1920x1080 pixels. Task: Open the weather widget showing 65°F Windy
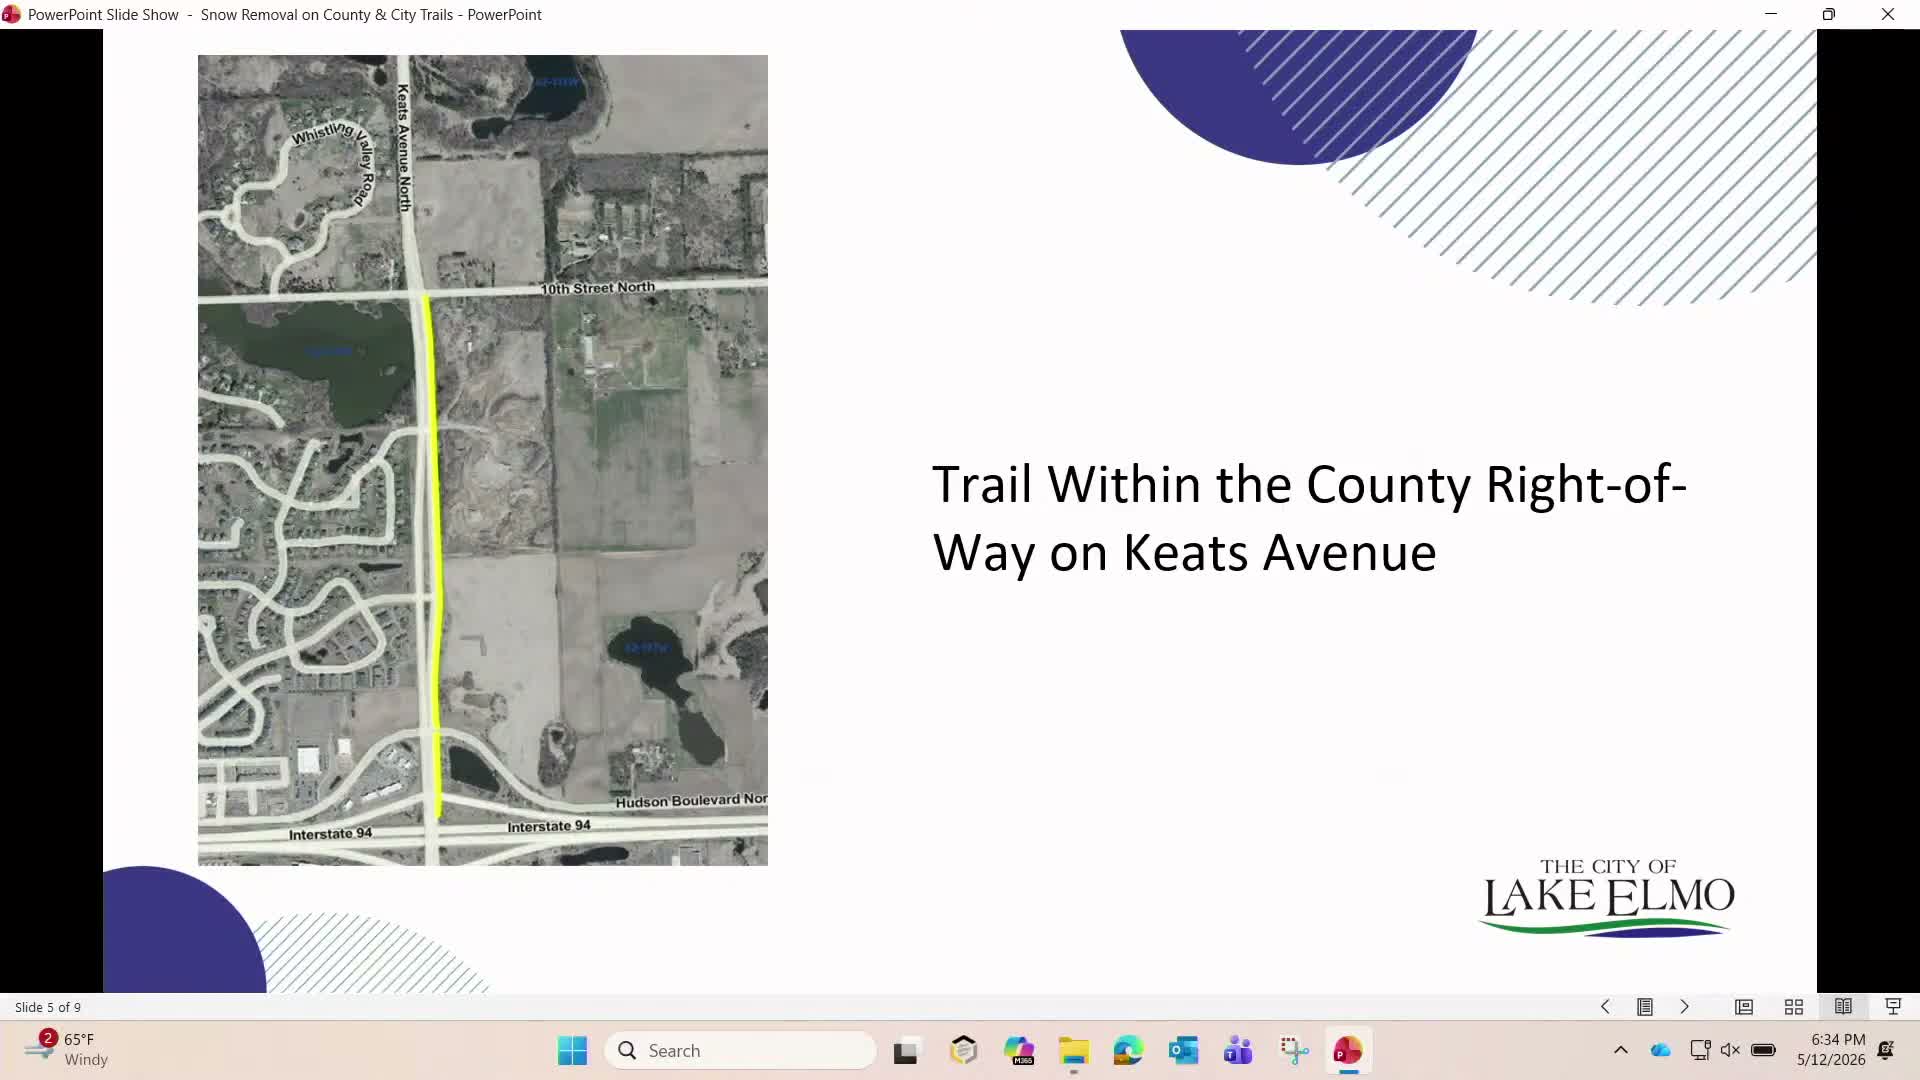[67, 1050]
